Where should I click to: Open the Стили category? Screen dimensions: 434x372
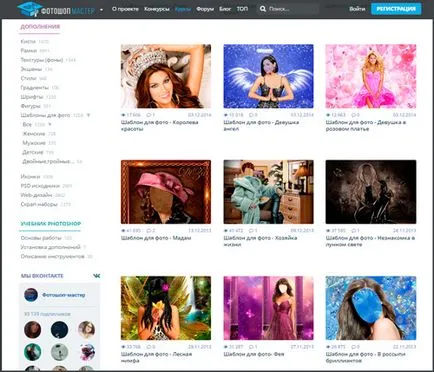coord(28,78)
